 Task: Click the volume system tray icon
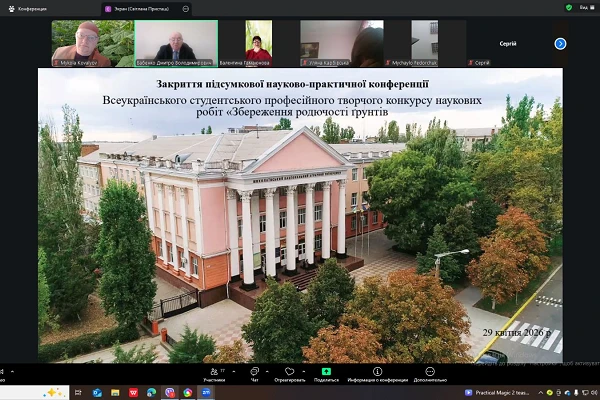point(593,393)
